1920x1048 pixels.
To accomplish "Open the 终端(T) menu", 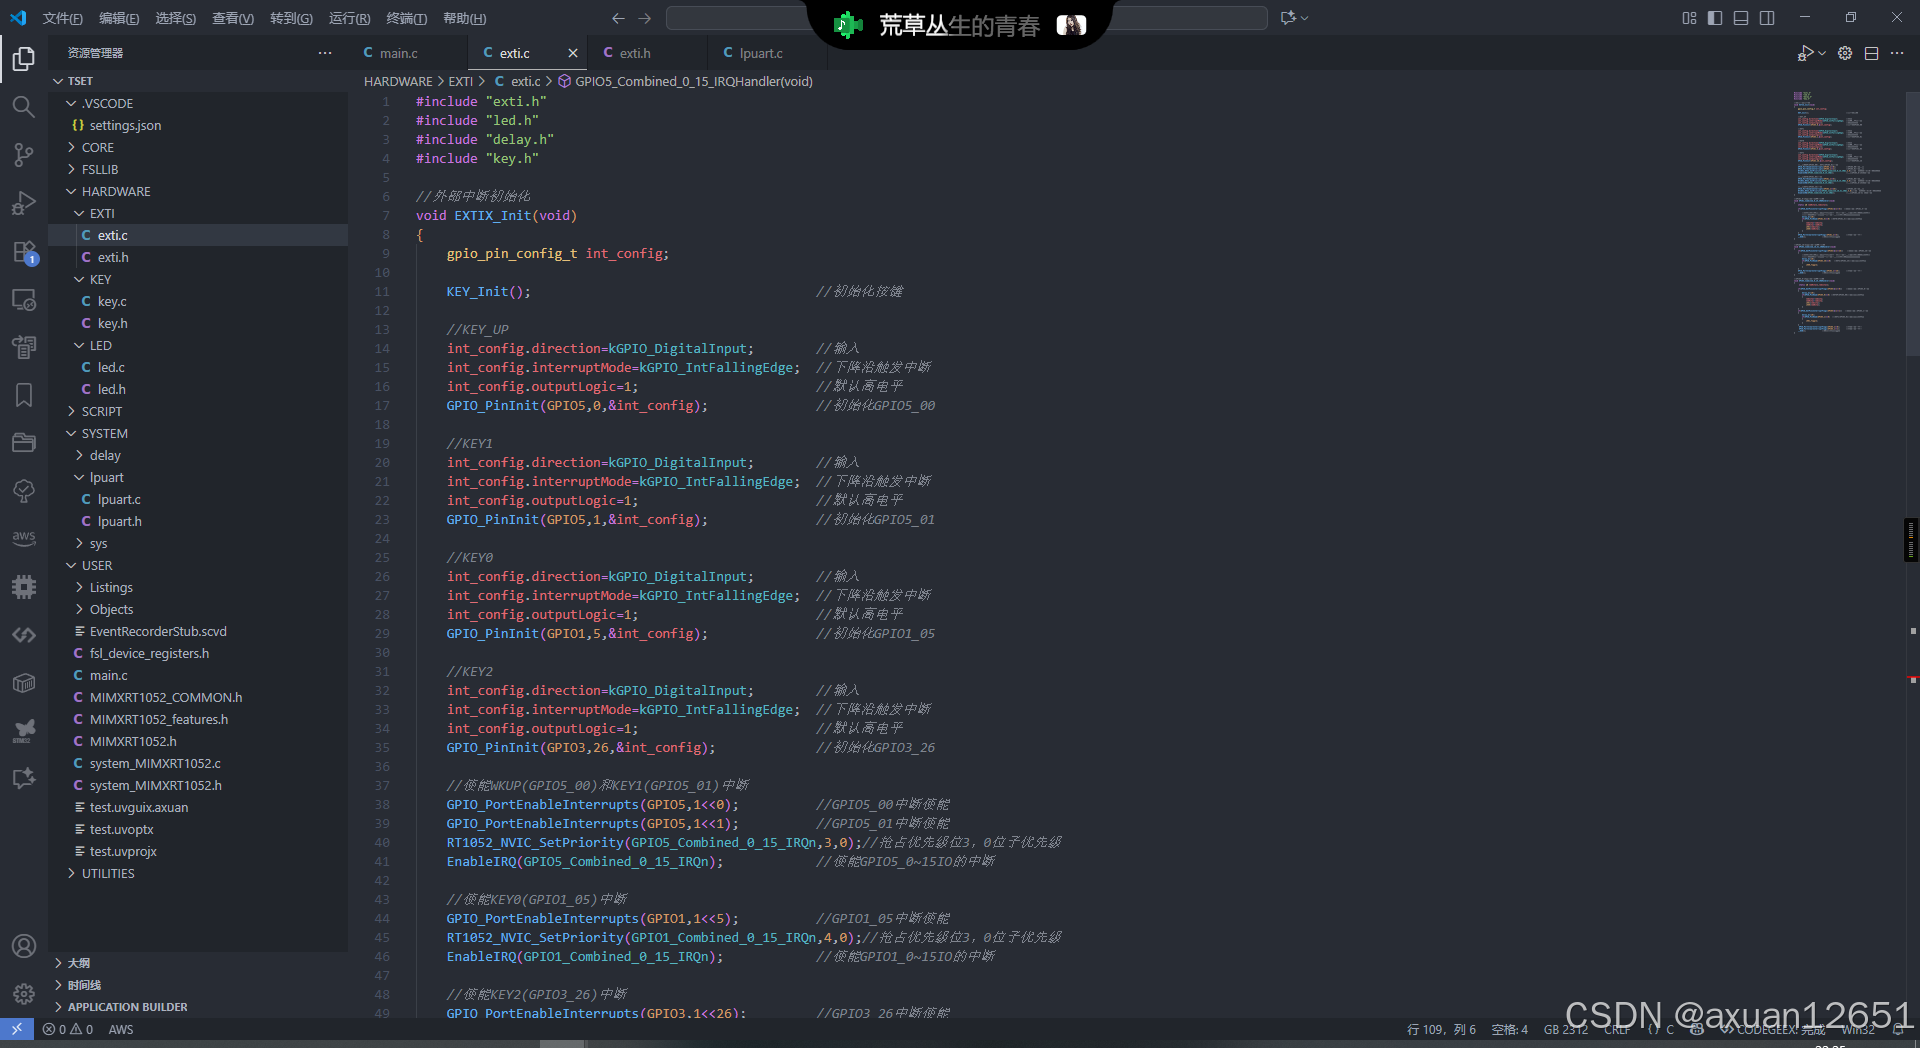I will 406,18.
